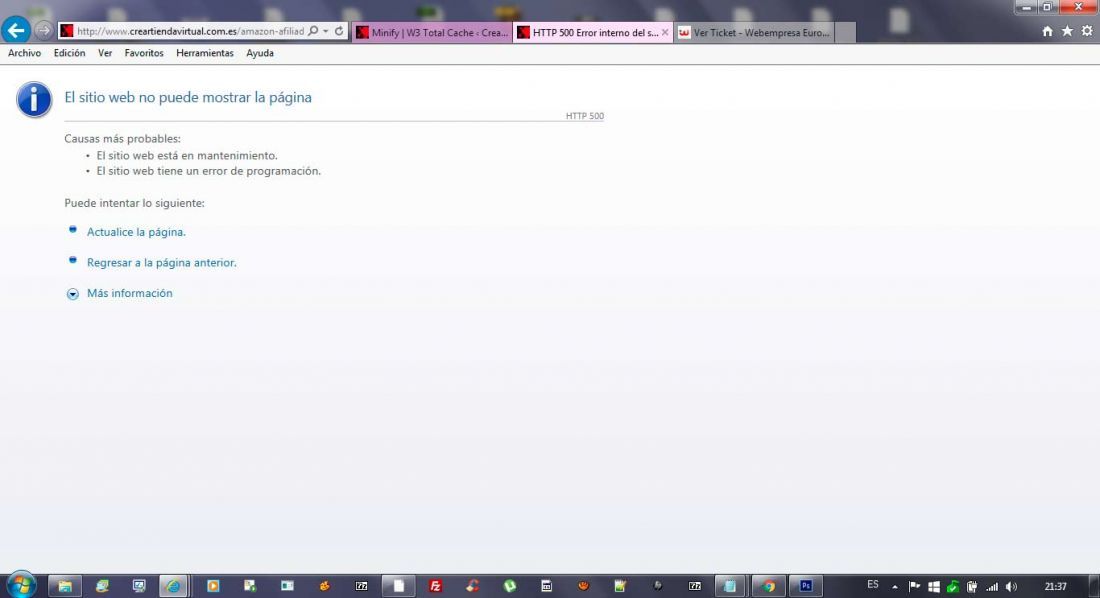Screen dimensions: 1100x598
Task: Click the search magnifier in address bar
Action: (x=313, y=31)
